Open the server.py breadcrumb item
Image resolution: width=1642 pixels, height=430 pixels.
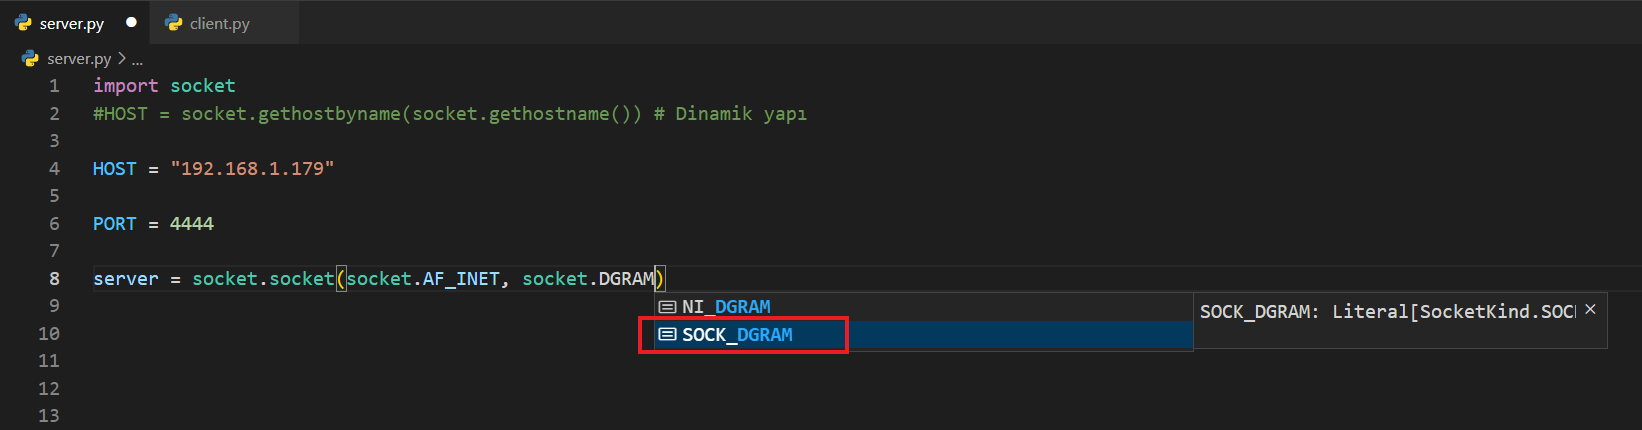tap(79, 59)
